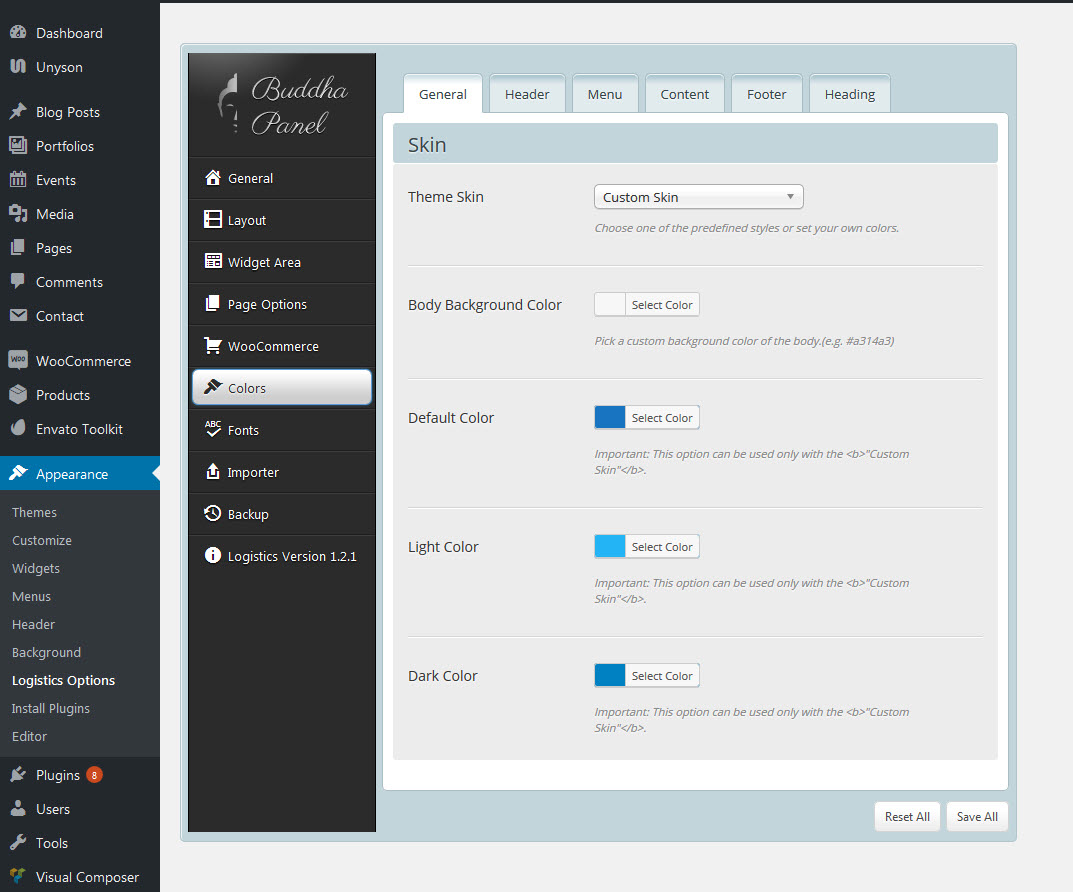Viewport: 1073px width, 892px height.
Task: Click the Importer upload icon
Action: 213,471
